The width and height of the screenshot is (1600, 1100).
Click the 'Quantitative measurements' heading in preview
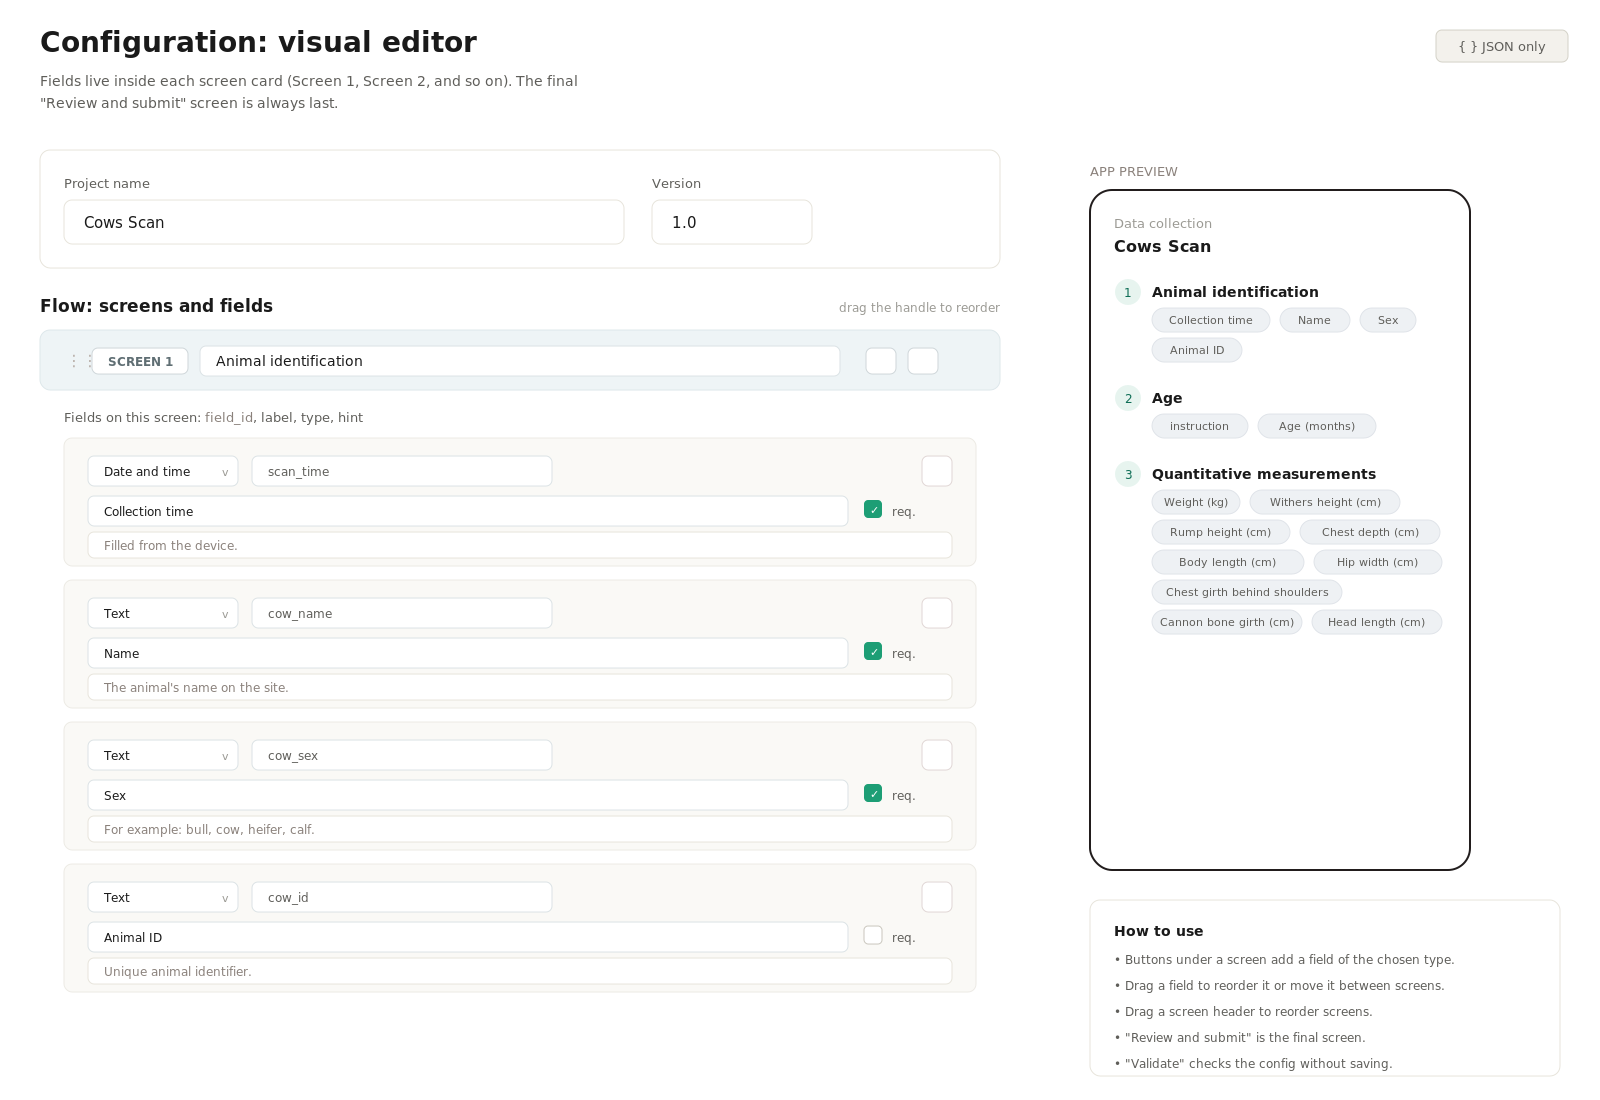click(1264, 474)
